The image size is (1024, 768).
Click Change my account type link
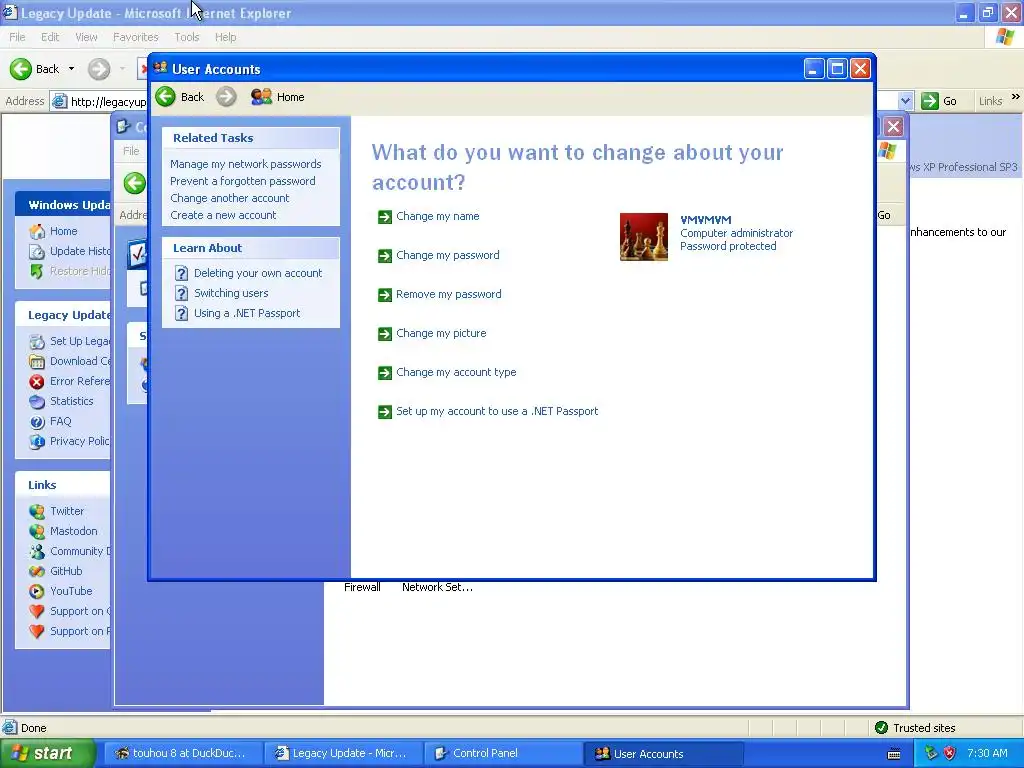pos(456,372)
